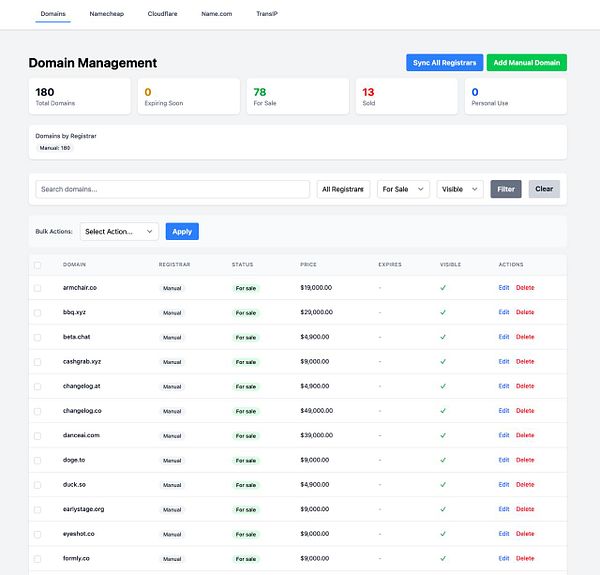Click the visible checkmark for bbq.xyz
The image size is (600, 575).
443,312
